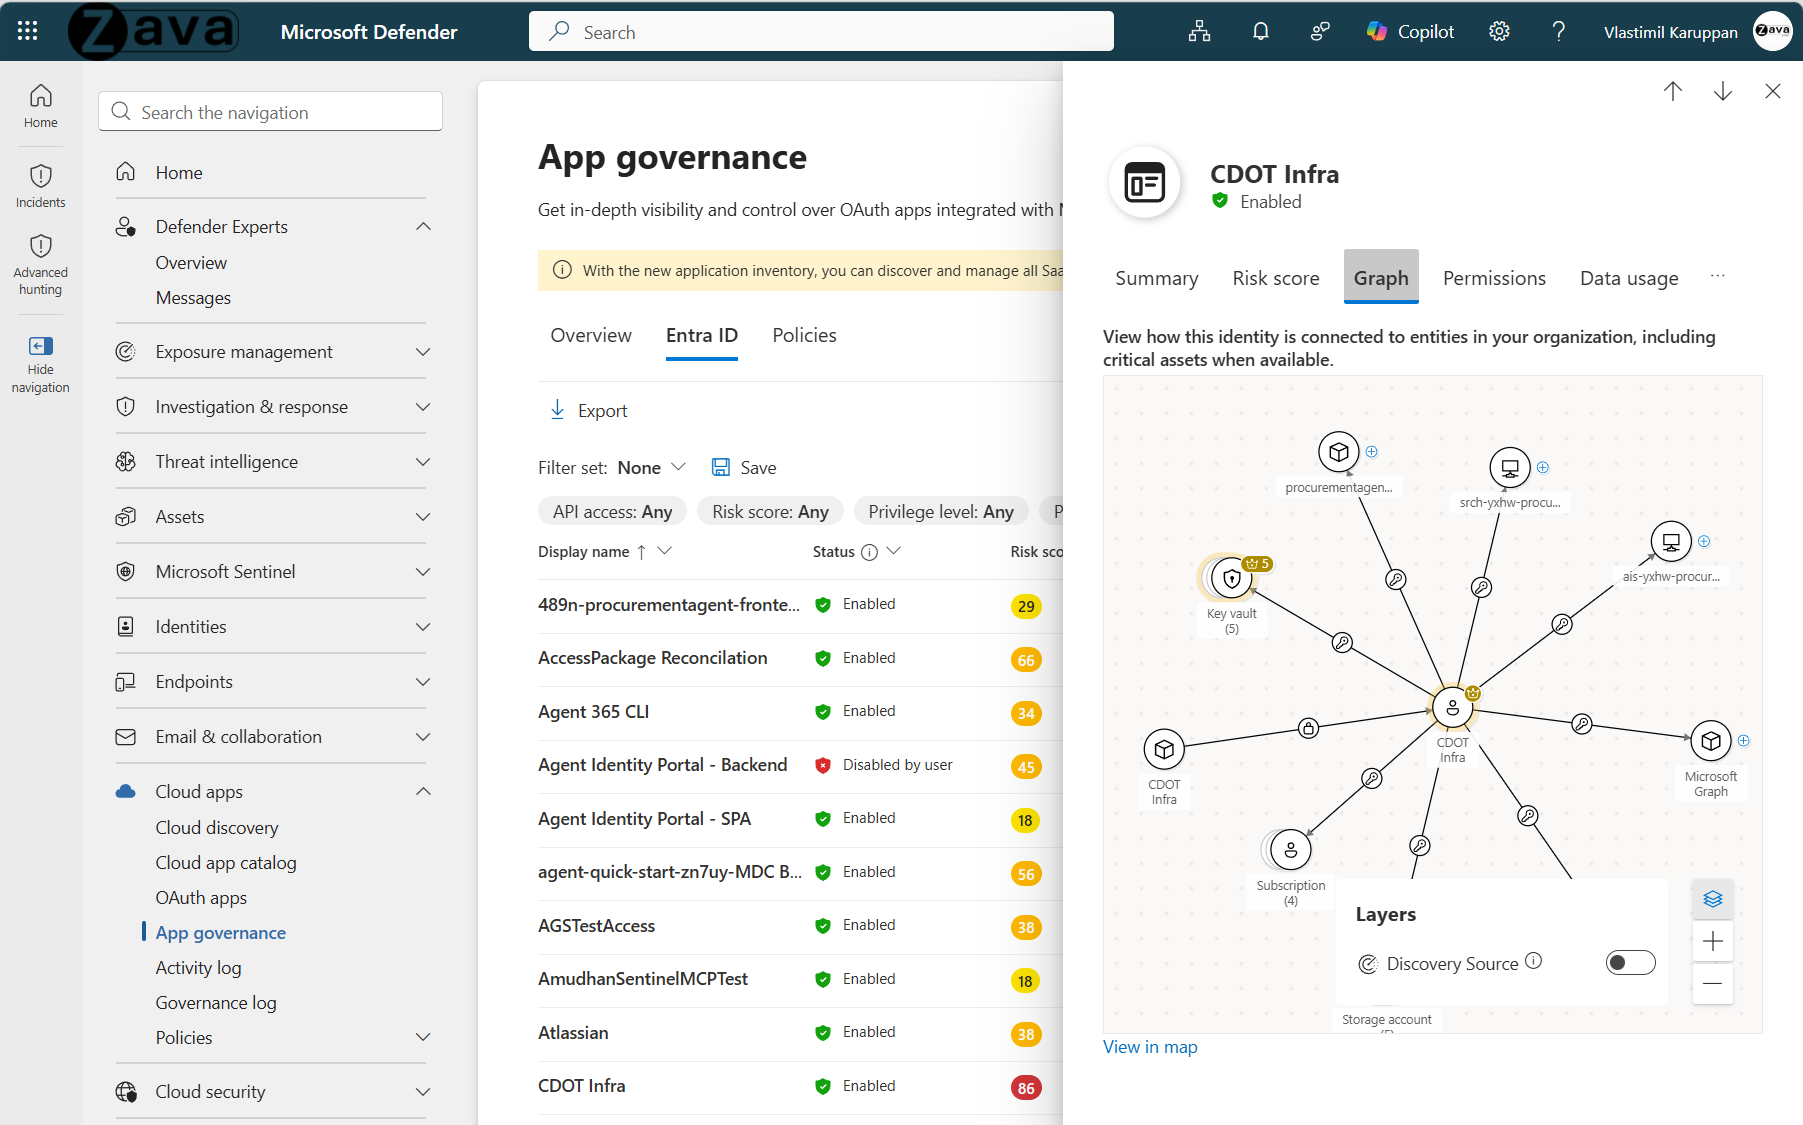Collapse the Defender Experts section
Image resolution: width=1803 pixels, height=1125 pixels.
coord(423,227)
